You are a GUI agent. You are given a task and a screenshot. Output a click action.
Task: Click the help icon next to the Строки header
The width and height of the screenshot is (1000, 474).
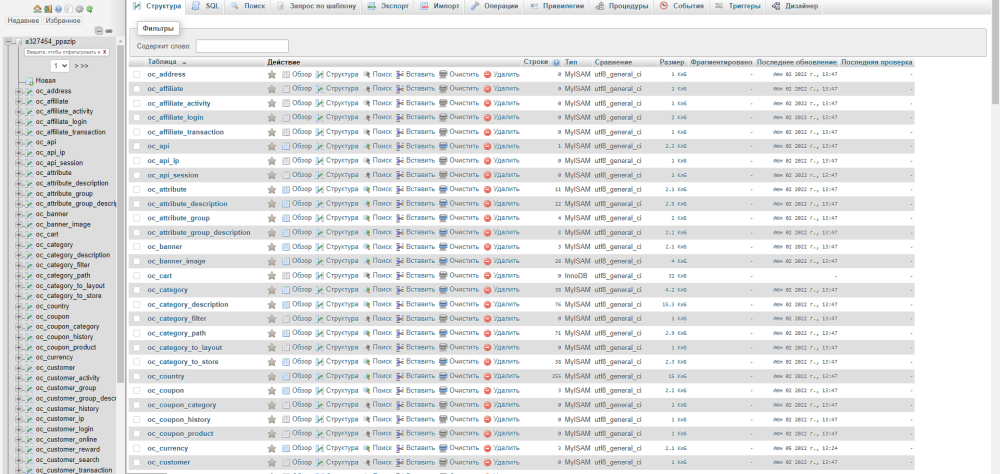556,63
